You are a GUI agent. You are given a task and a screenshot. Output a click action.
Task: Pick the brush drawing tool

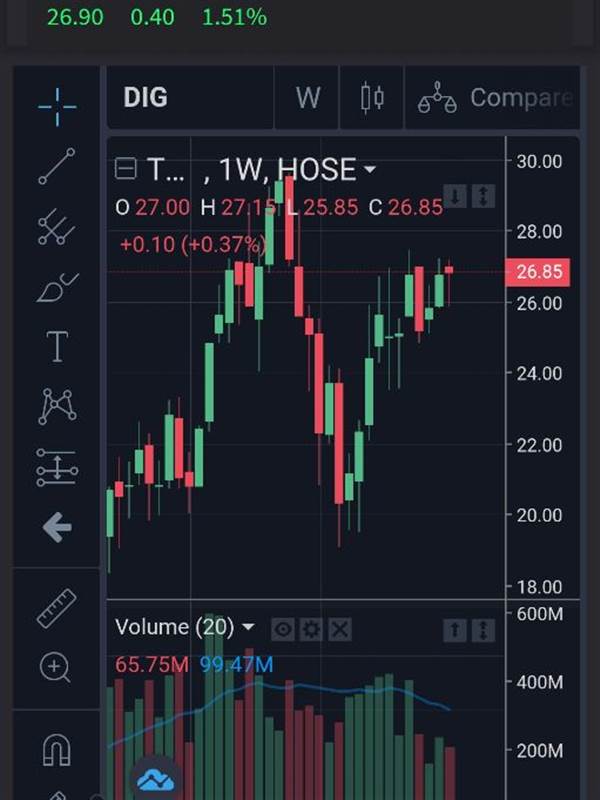58,287
